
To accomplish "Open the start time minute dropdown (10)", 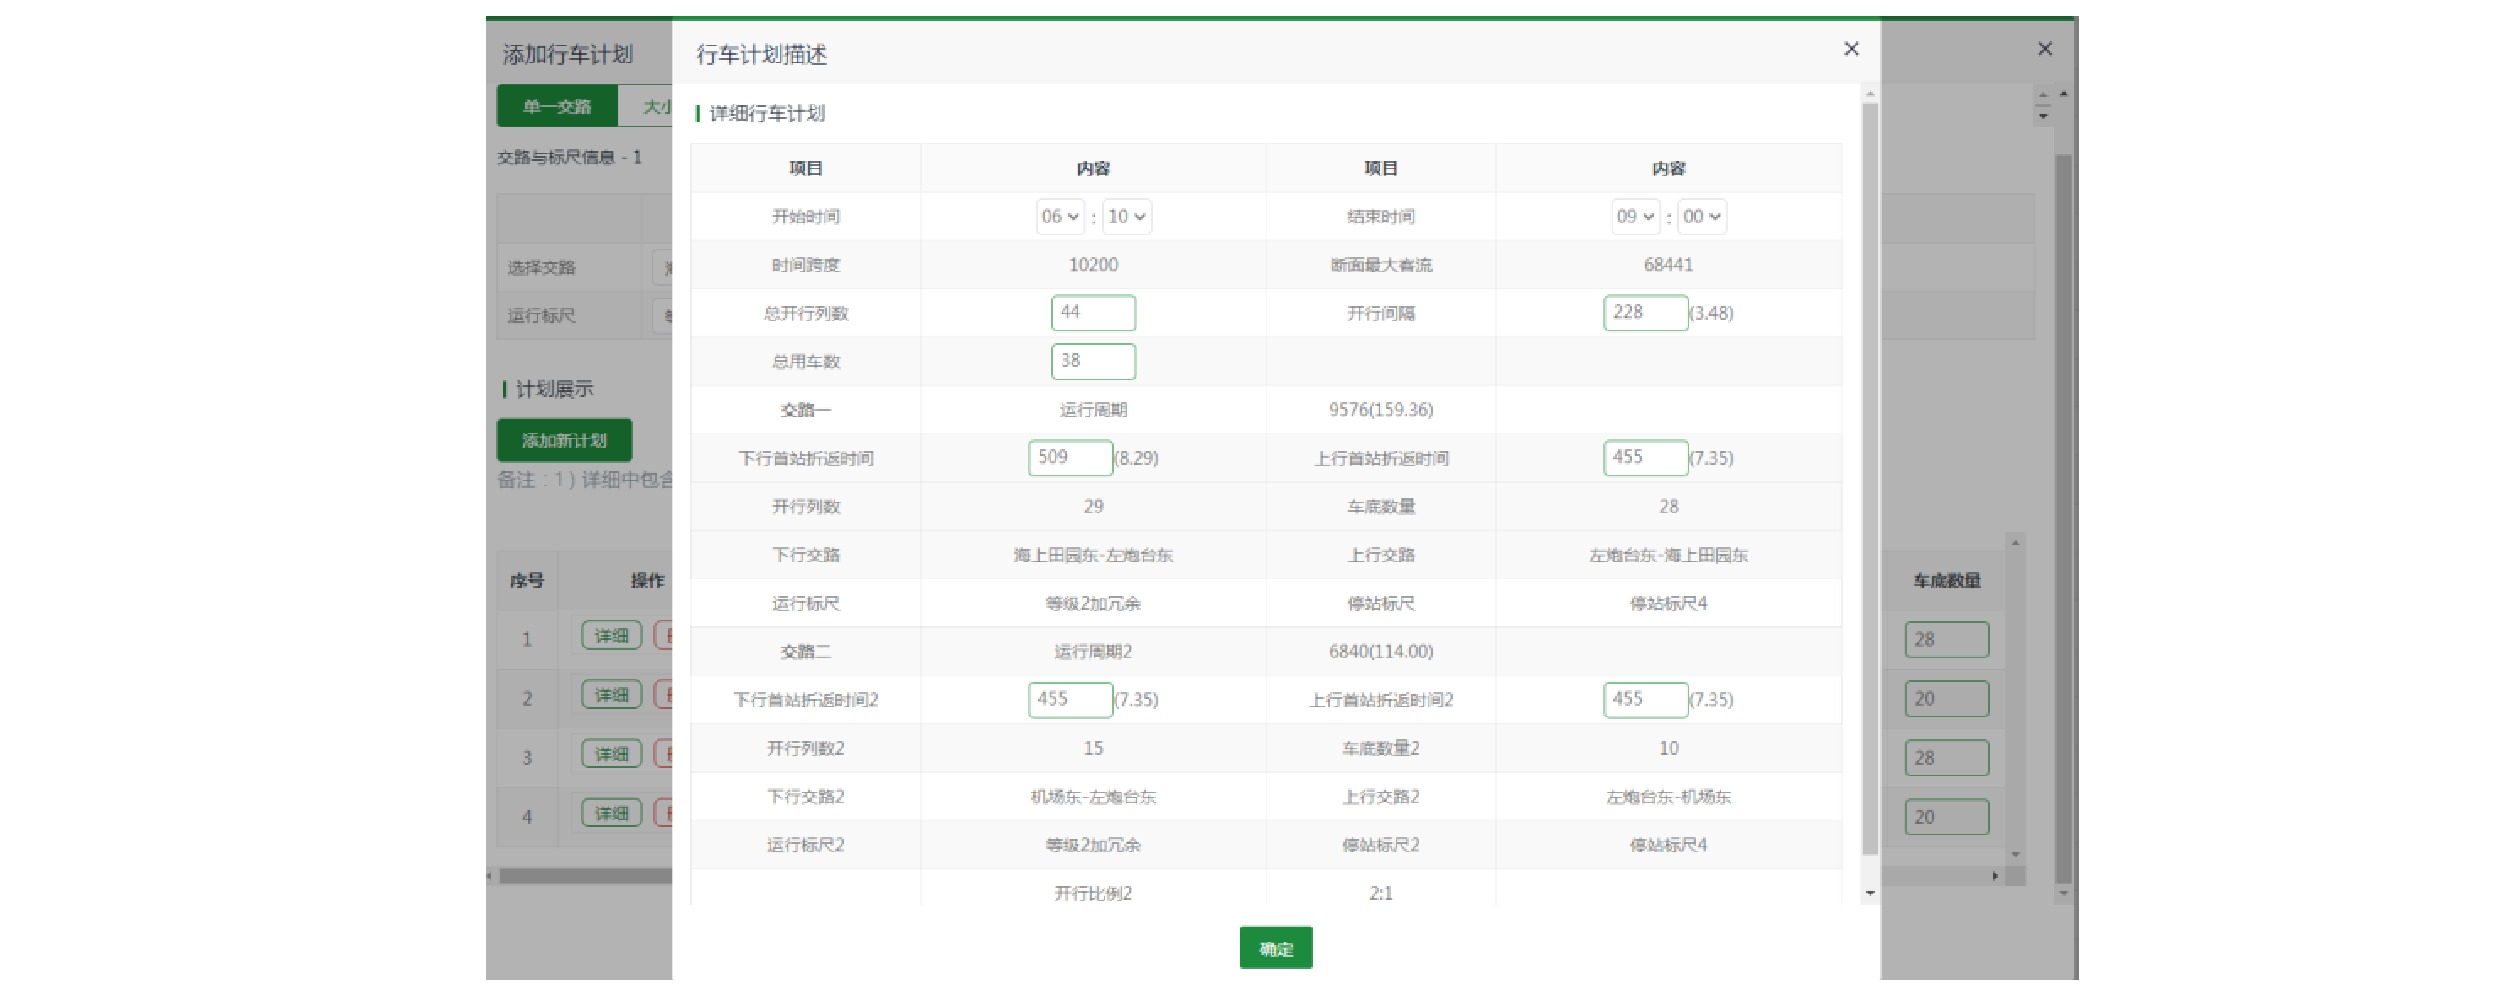I will tap(1127, 217).
